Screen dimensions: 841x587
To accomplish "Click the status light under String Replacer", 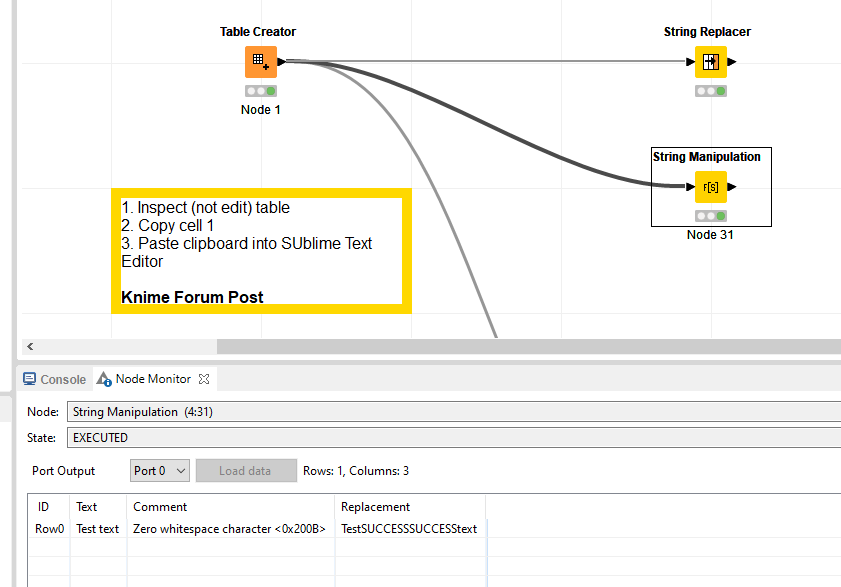I will point(710,90).
